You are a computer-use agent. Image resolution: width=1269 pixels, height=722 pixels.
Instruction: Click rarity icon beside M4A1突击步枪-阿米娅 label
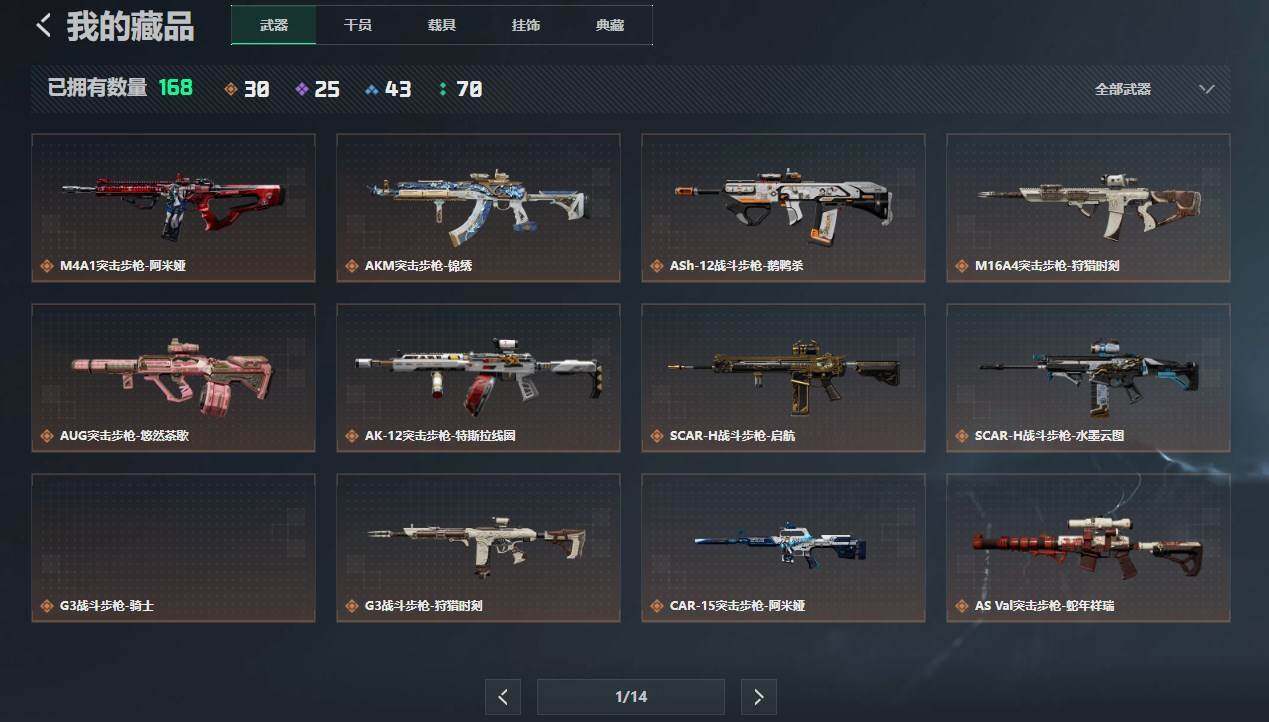[46, 266]
